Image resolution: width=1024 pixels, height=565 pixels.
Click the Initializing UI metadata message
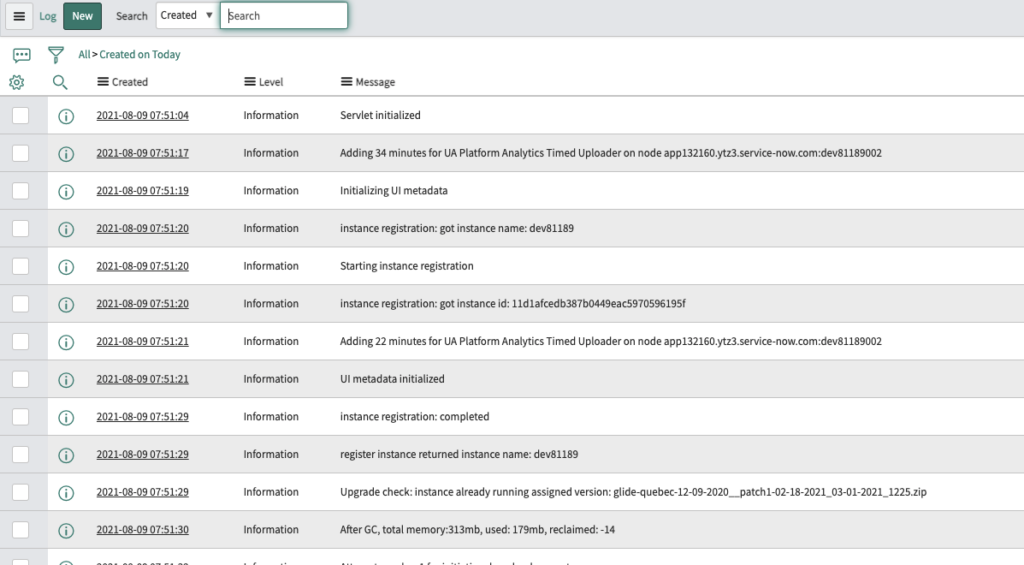pyautogui.click(x=394, y=191)
